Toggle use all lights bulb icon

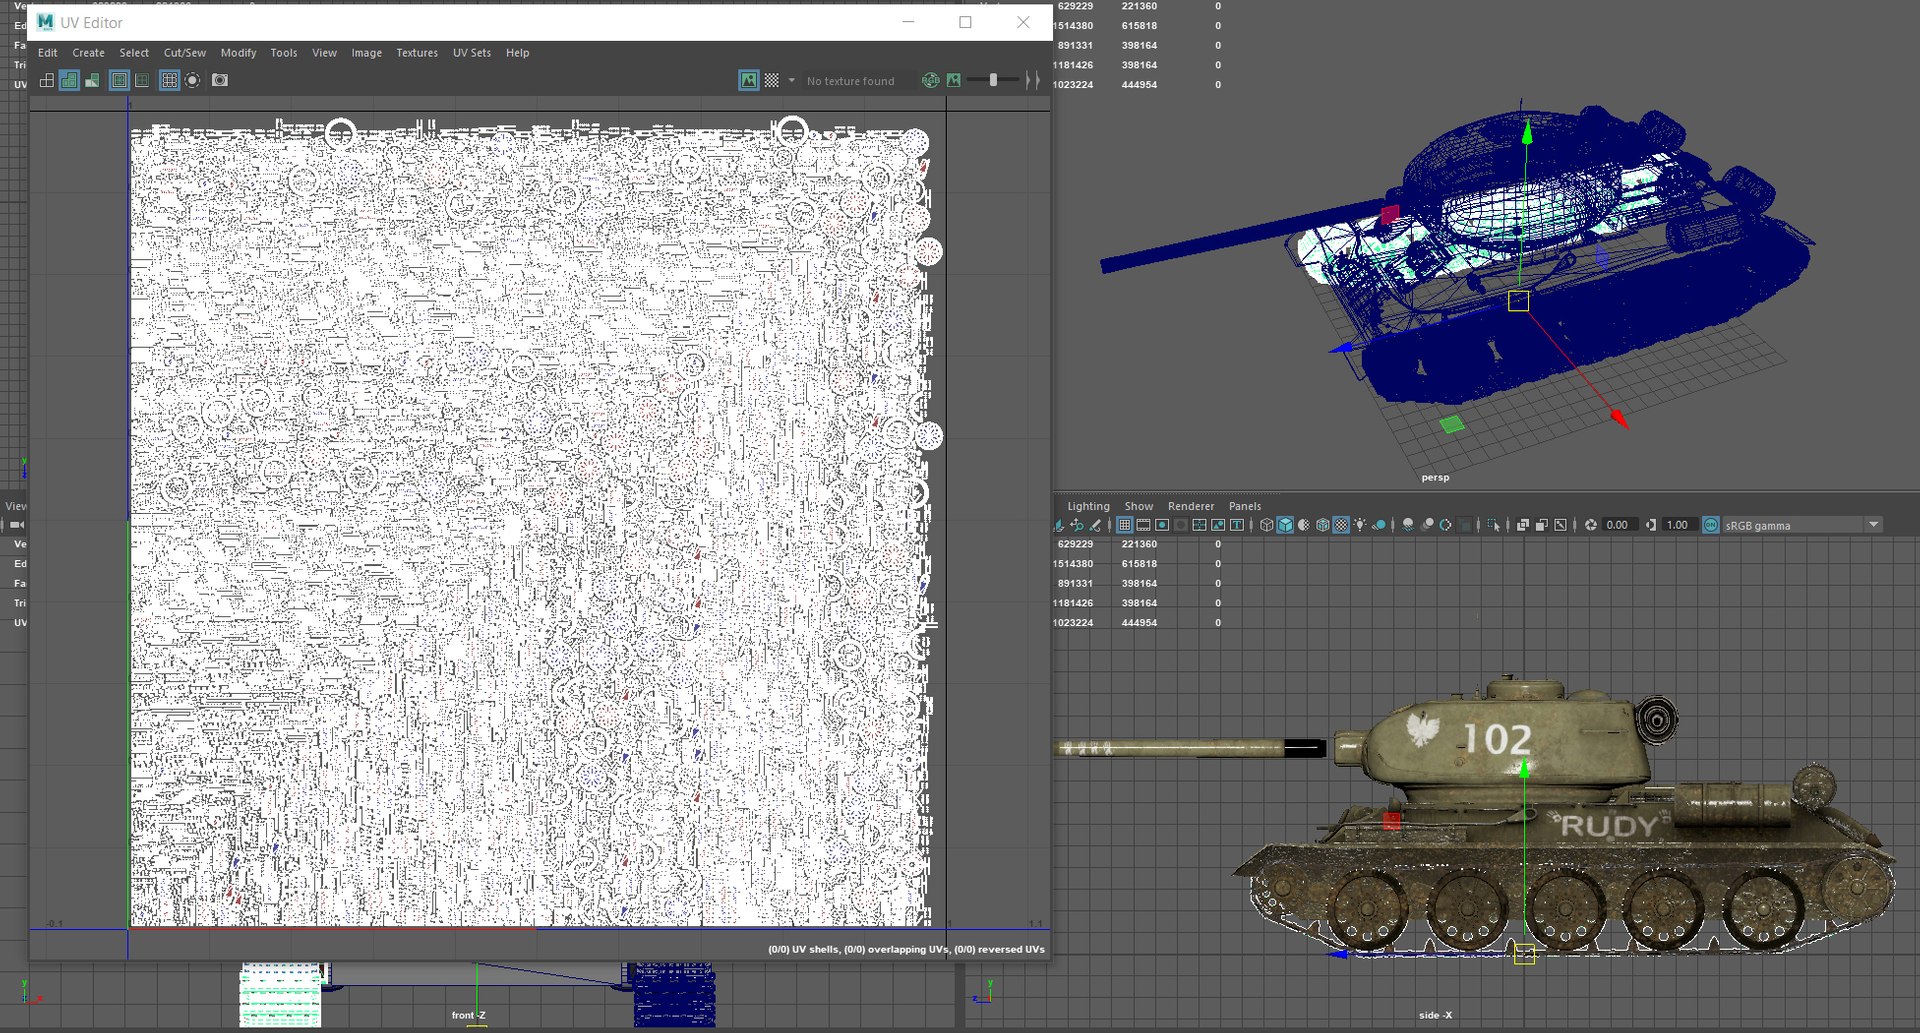tap(1360, 525)
